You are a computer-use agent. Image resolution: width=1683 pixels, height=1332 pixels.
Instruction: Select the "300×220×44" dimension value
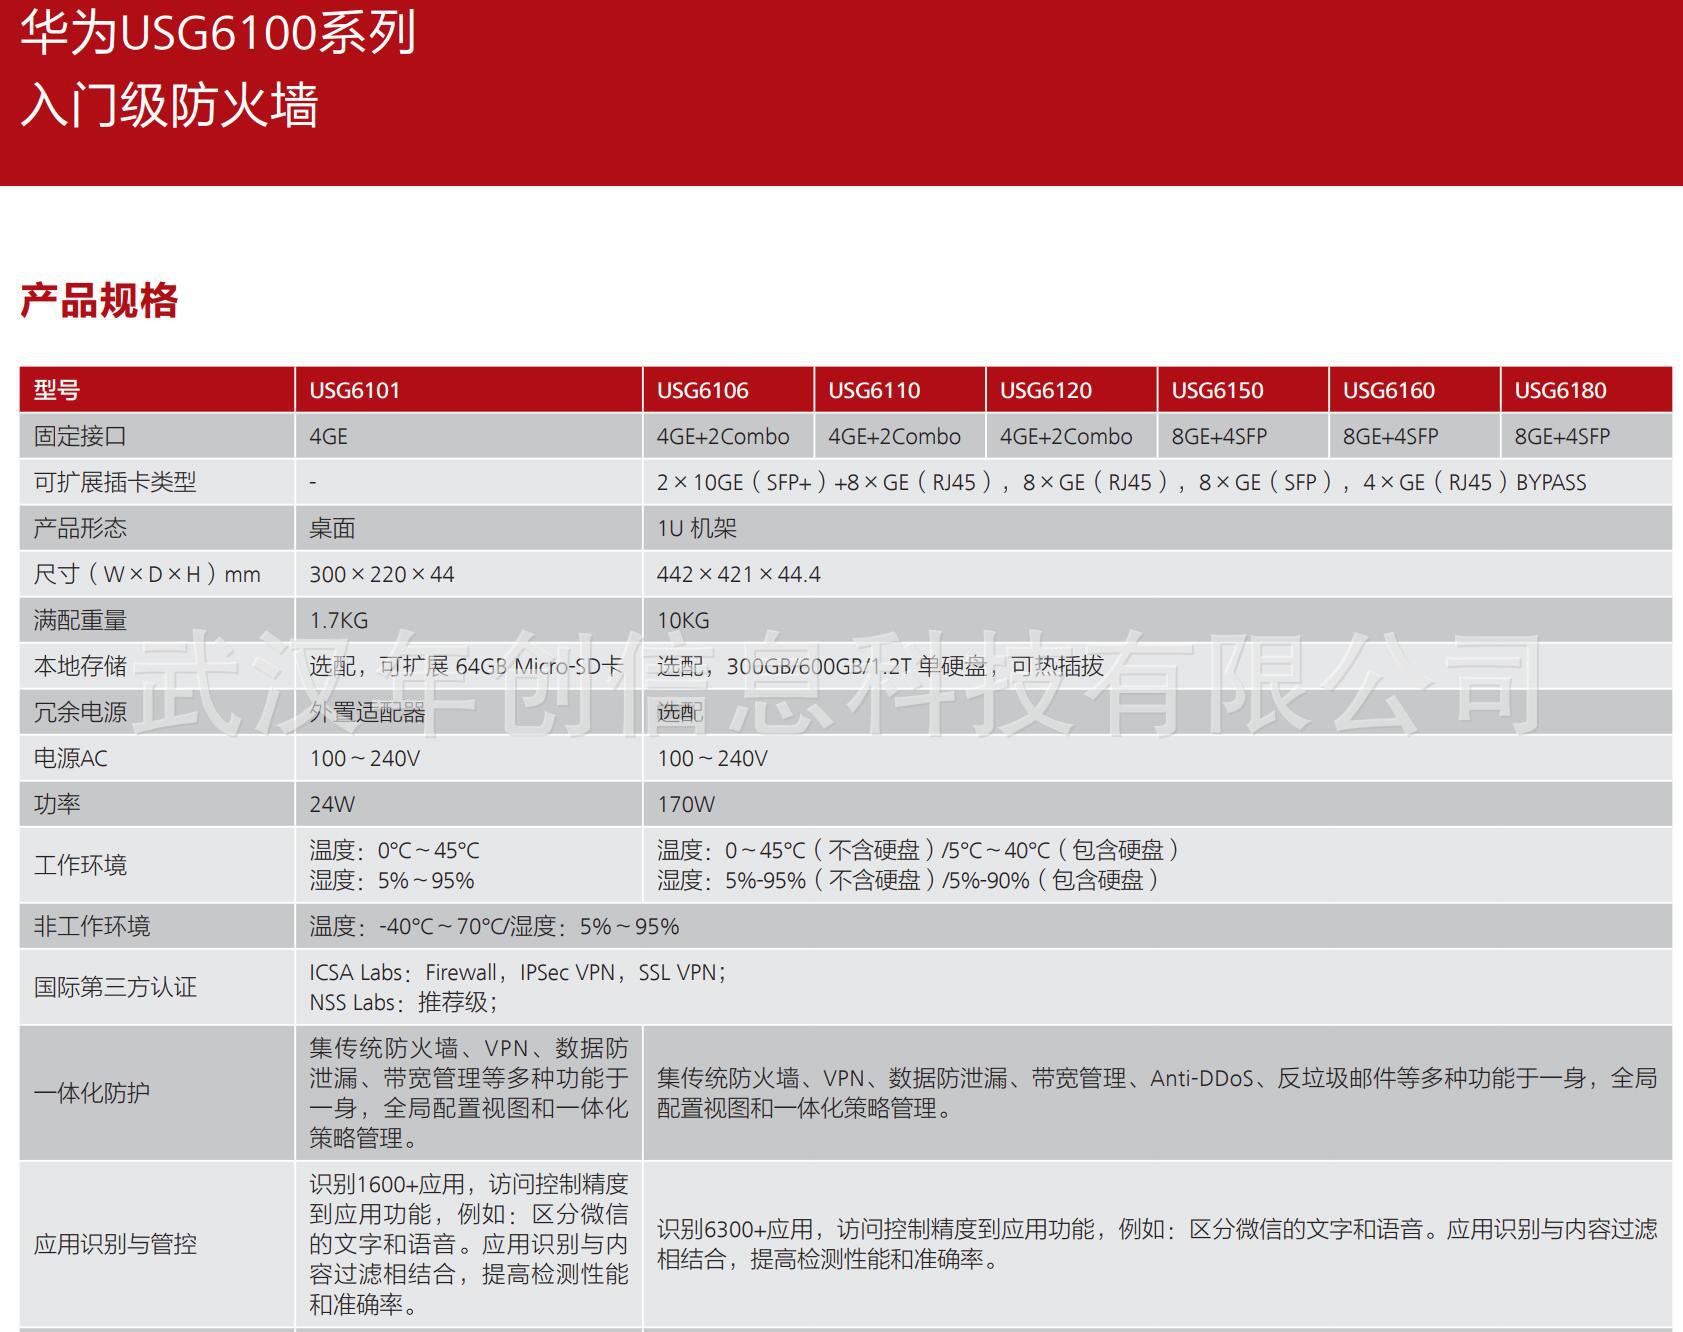[x=381, y=574]
